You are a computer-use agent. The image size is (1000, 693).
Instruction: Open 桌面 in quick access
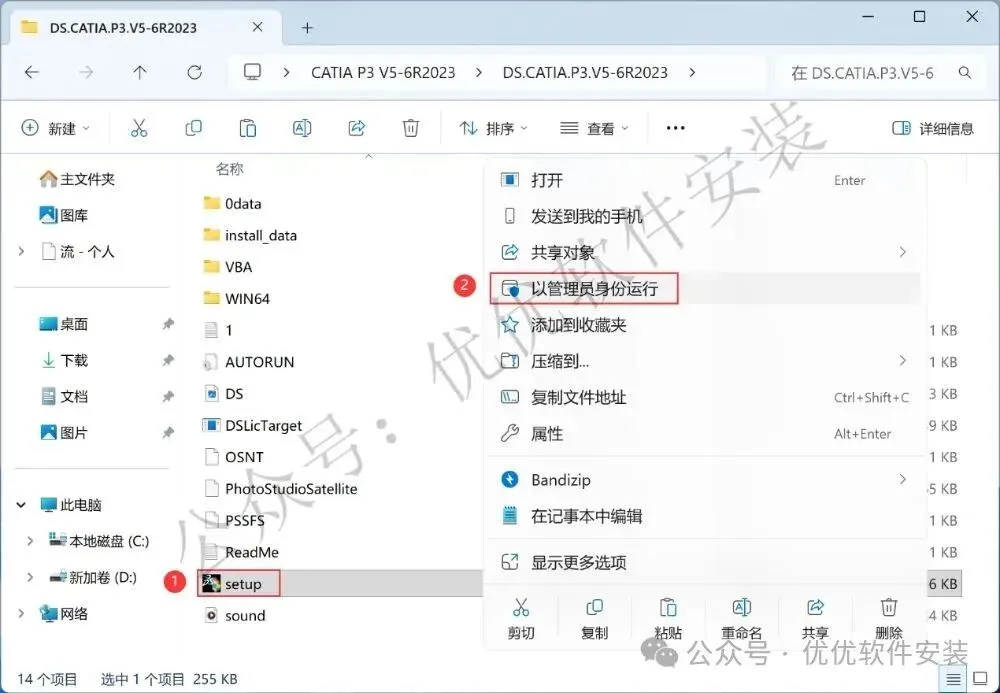tap(63, 324)
